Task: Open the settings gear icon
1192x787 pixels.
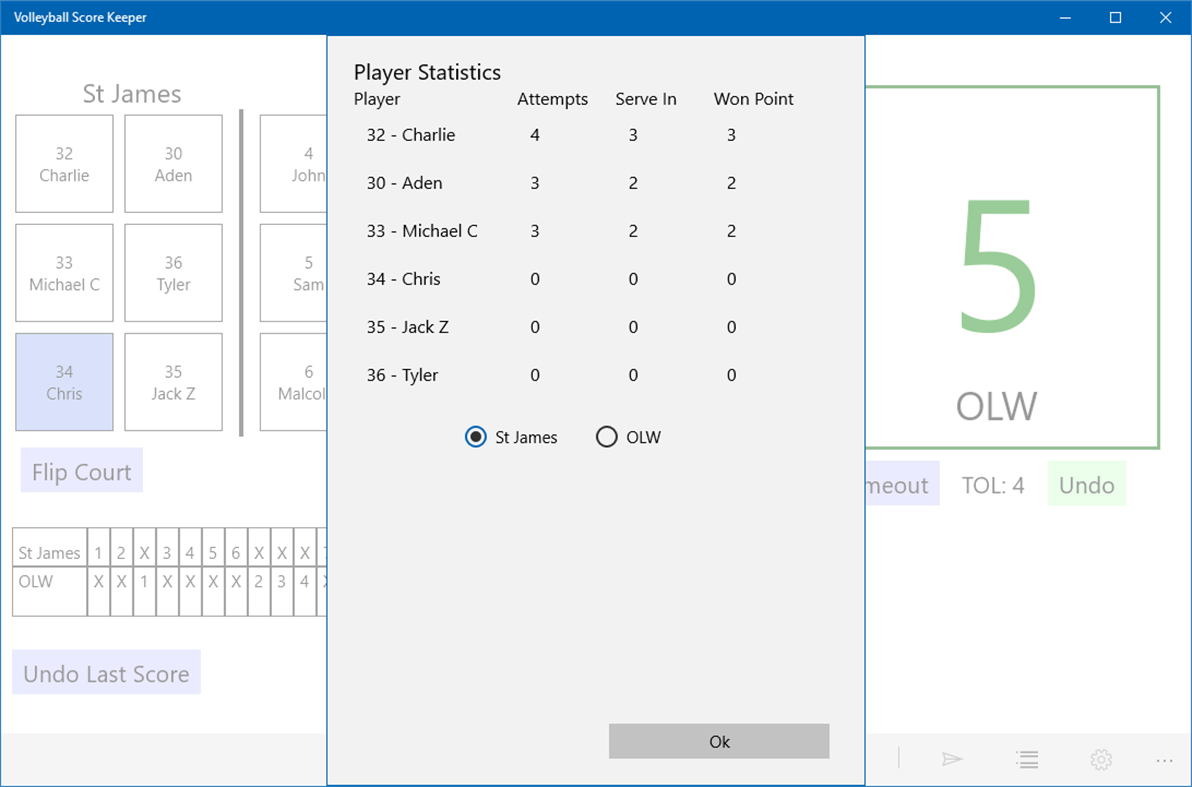Action: pos(1100,759)
